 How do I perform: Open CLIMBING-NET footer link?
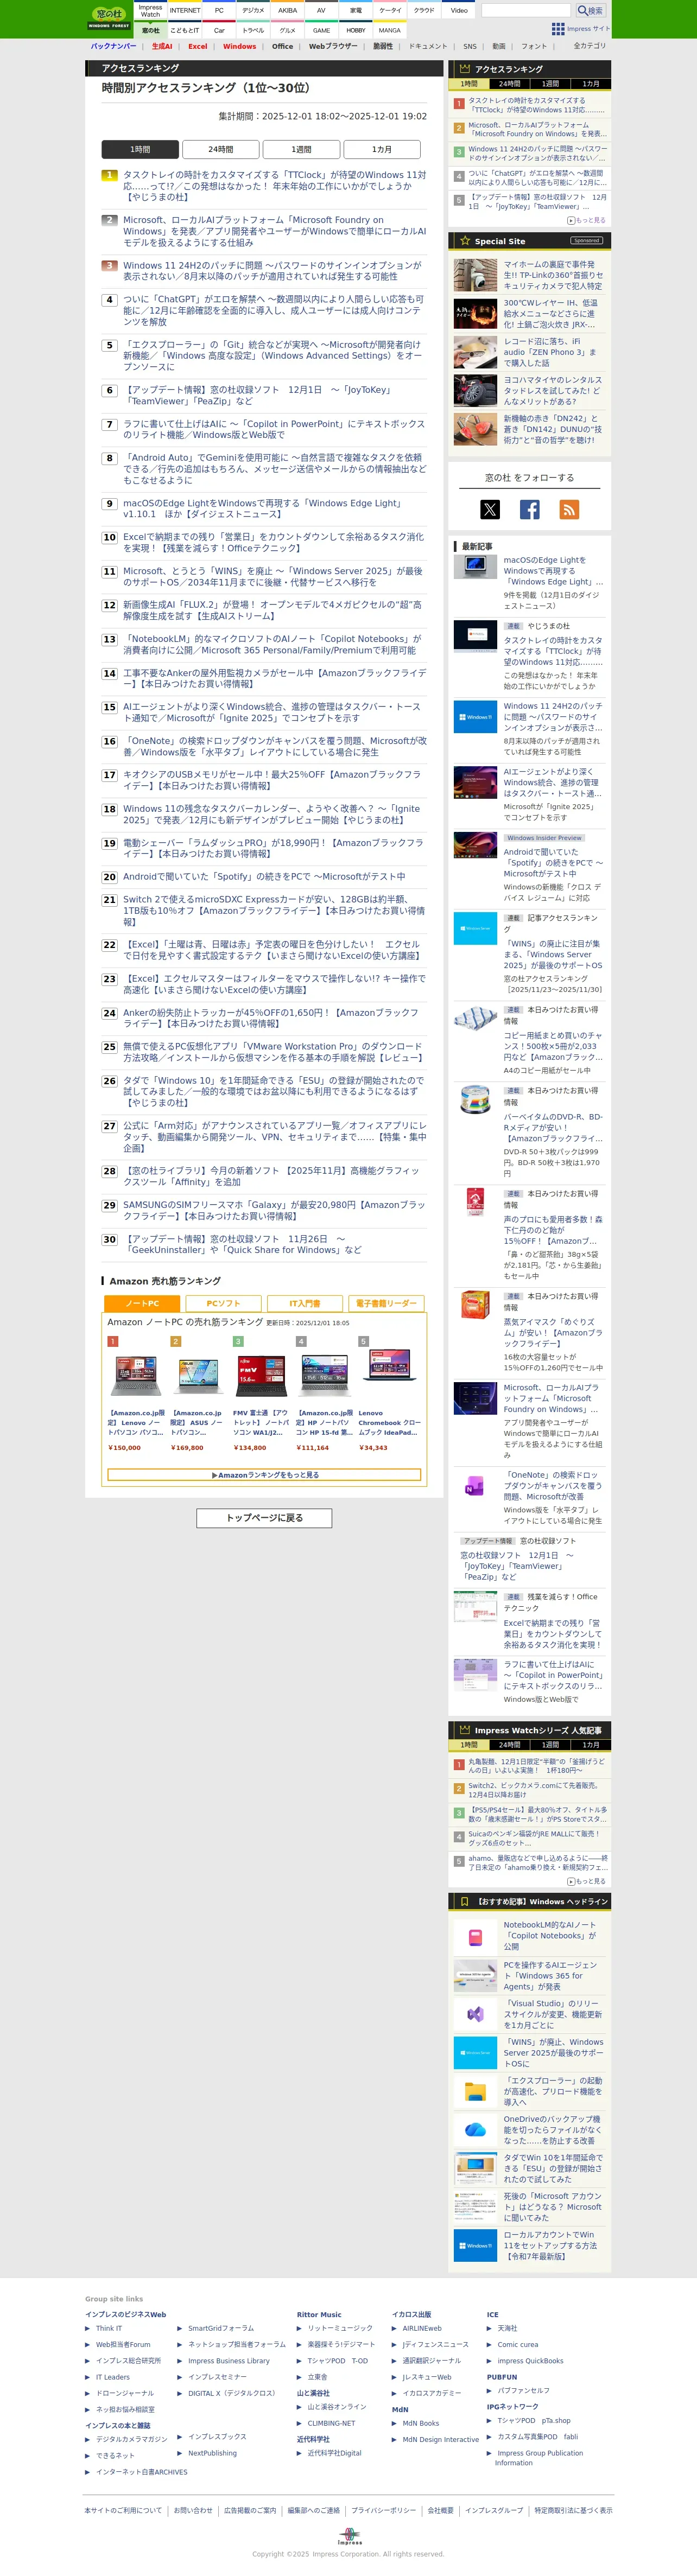click(x=331, y=2423)
